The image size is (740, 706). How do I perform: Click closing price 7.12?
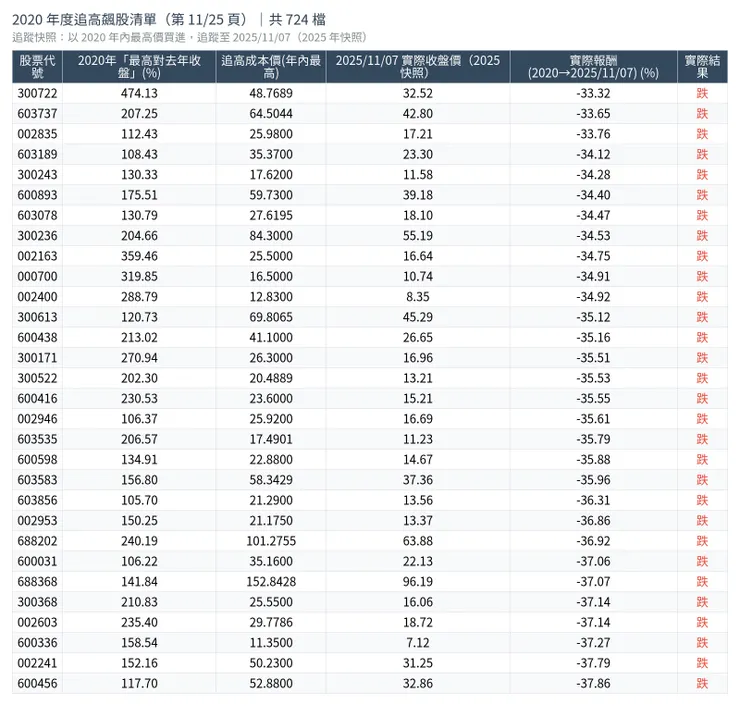pyautogui.click(x=418, y=642)
